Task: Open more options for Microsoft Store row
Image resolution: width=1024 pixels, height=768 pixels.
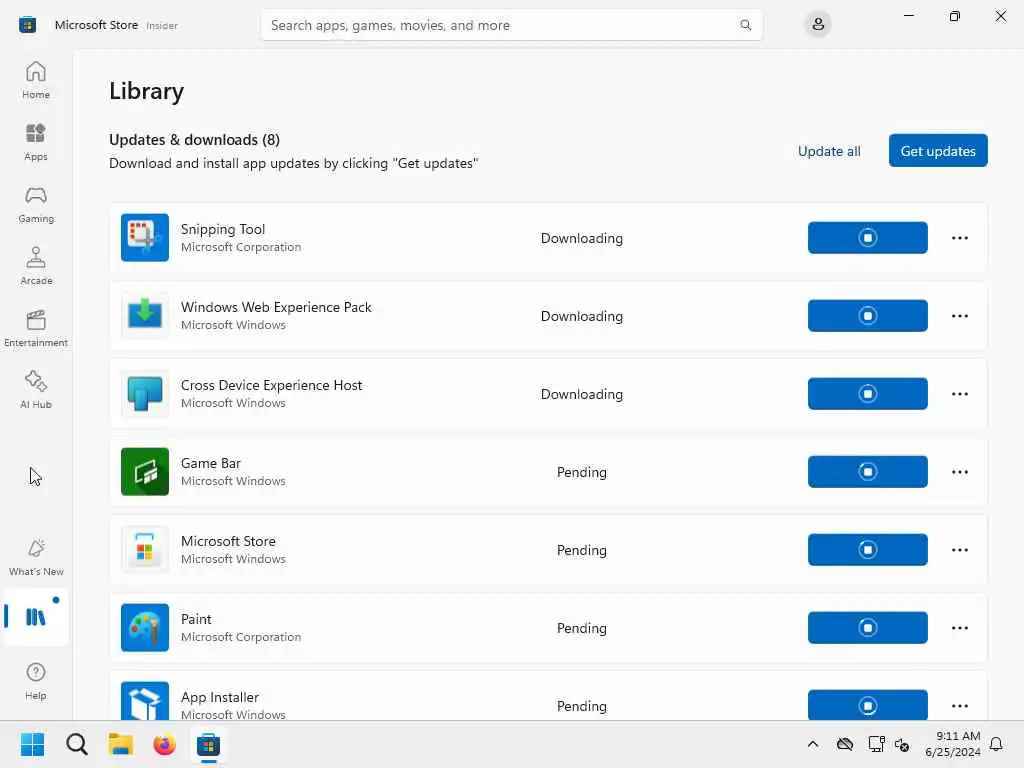Action: (x=959, y=550)
